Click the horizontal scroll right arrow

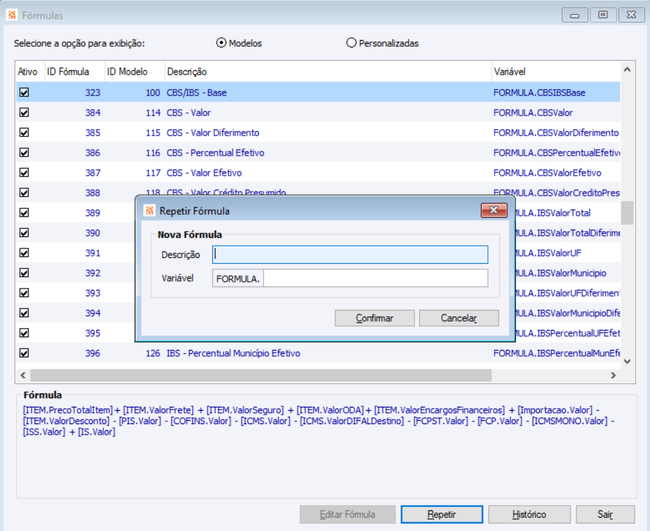tap(613, 375)
